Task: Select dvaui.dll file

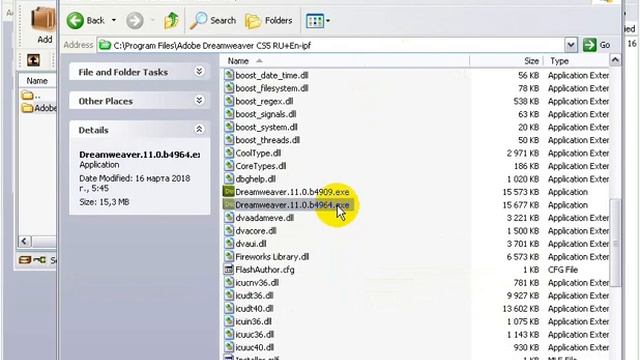Action: click(251, 244)
